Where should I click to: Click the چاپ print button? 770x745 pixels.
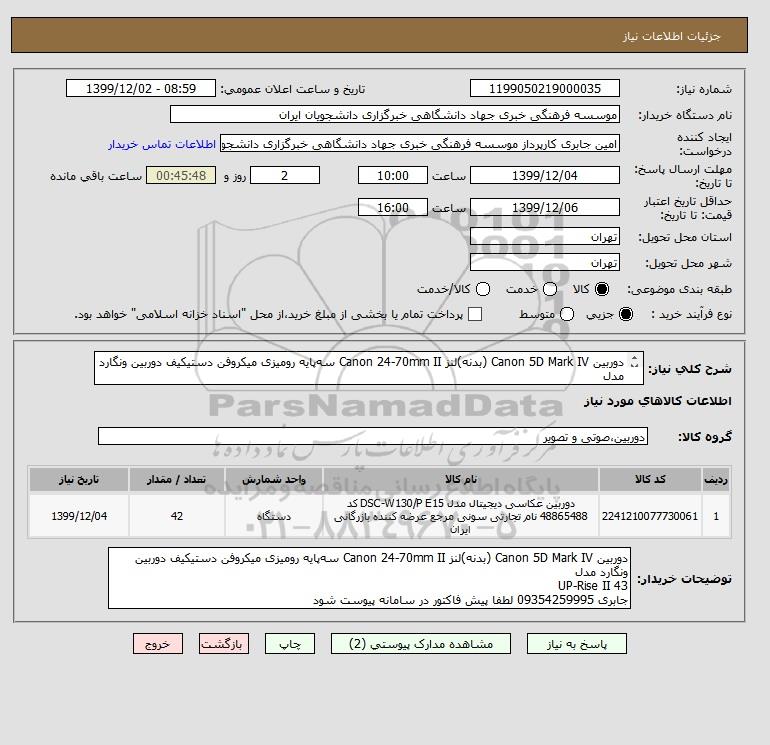(x=290, y=644)
